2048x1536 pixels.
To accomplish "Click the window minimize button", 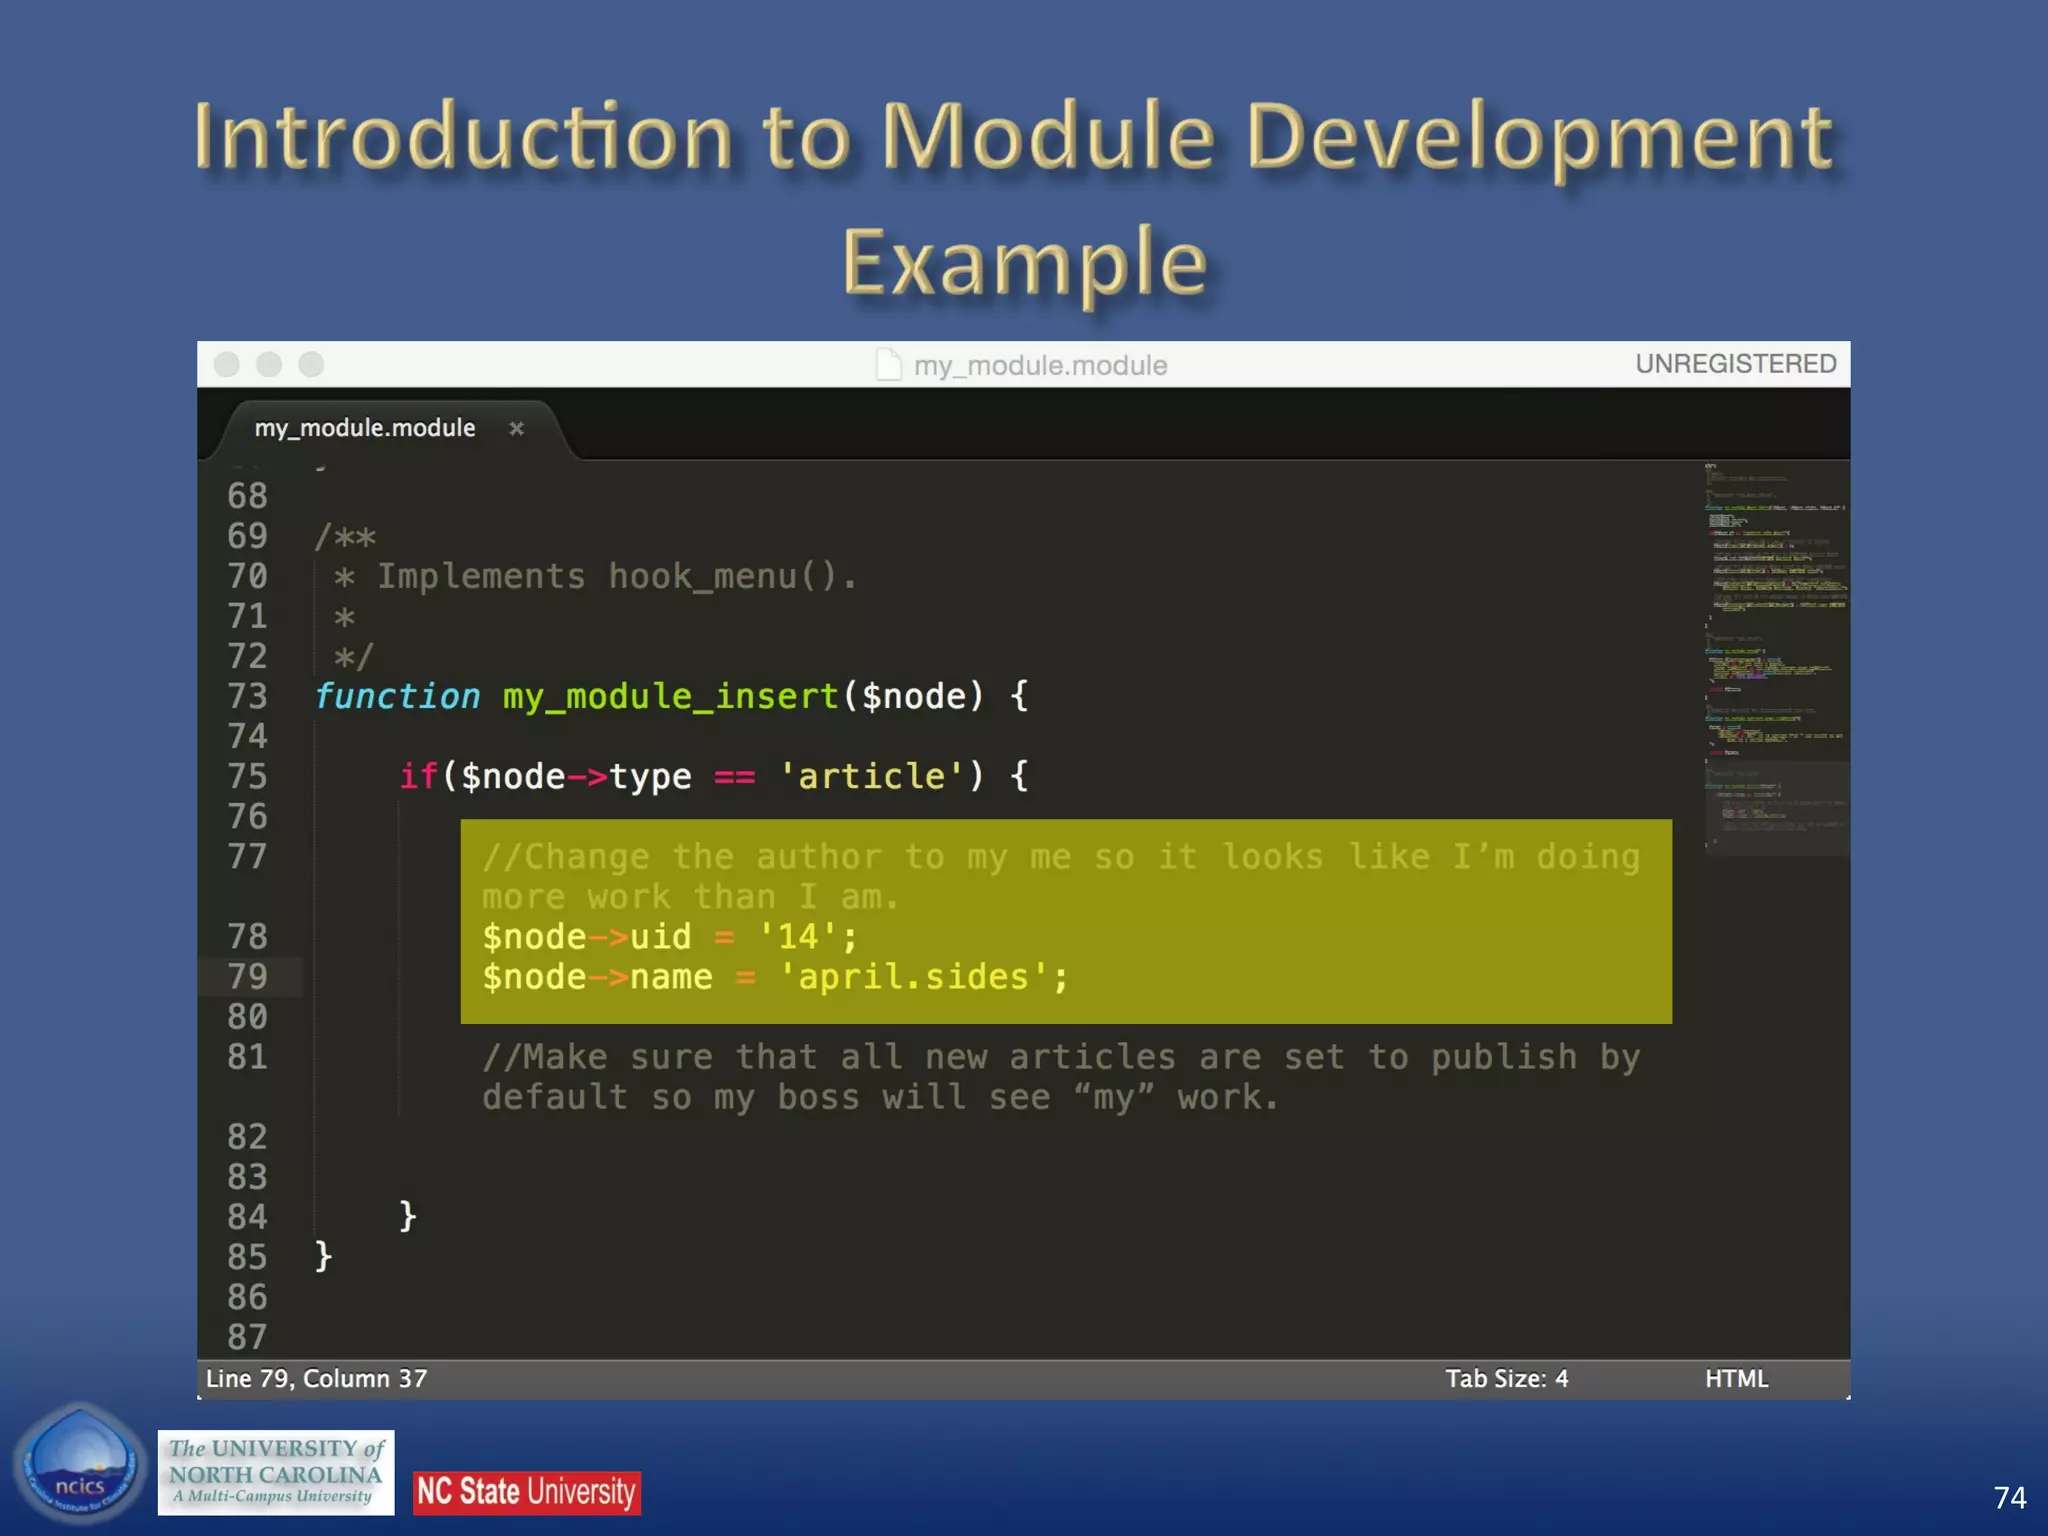I will click(x=269, y=365).
